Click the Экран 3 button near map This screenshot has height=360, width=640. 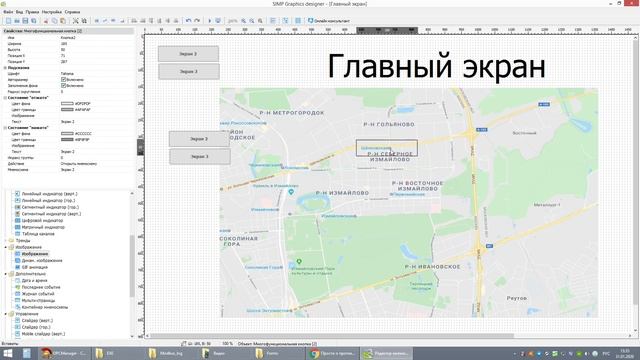coord(200,157)
